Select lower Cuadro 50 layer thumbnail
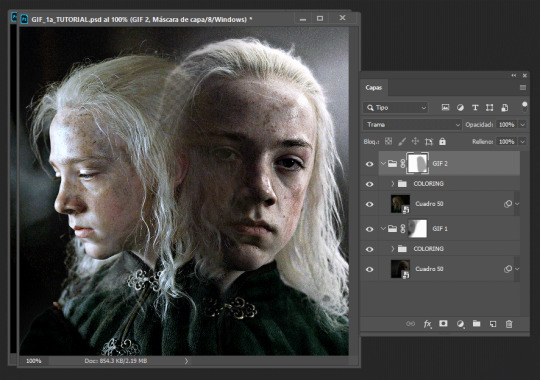The height and width of the screenshot is (380, 540). [x=400, y=269]
